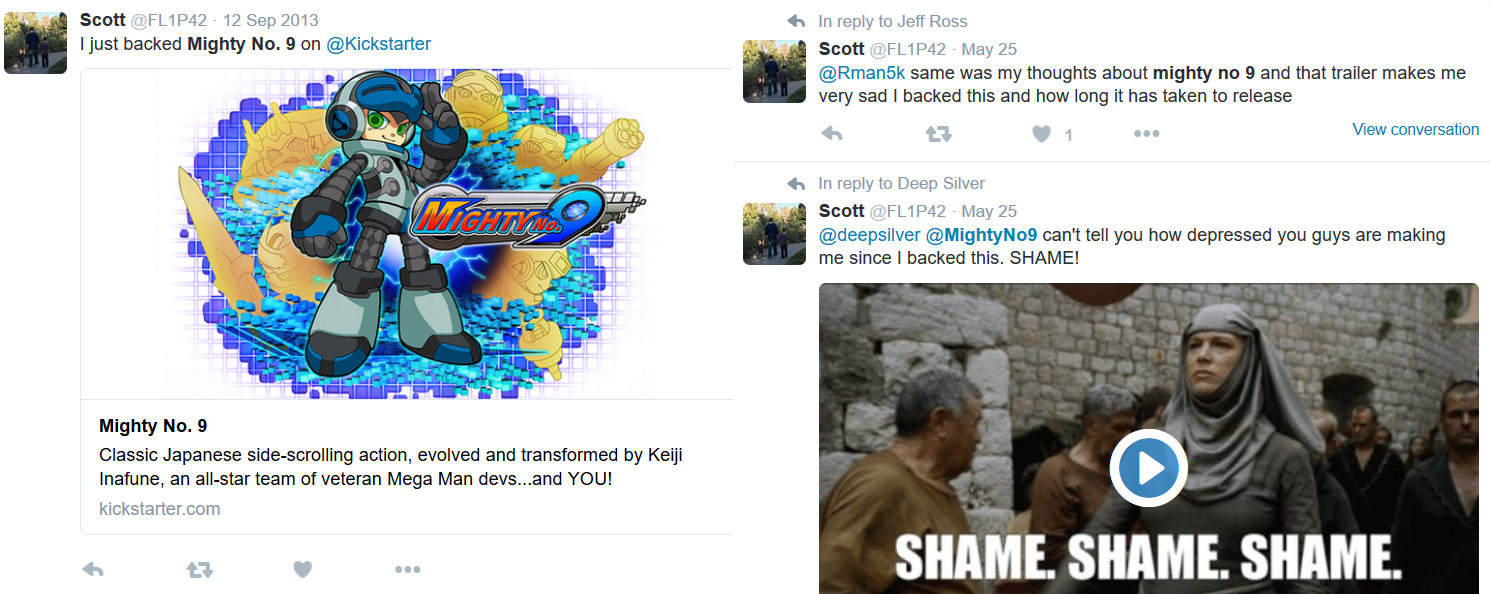Image resolution: width=1491 pixels, height=594 pixels.
Task: Play the SHAME video clip
Action: (1148, 467)
